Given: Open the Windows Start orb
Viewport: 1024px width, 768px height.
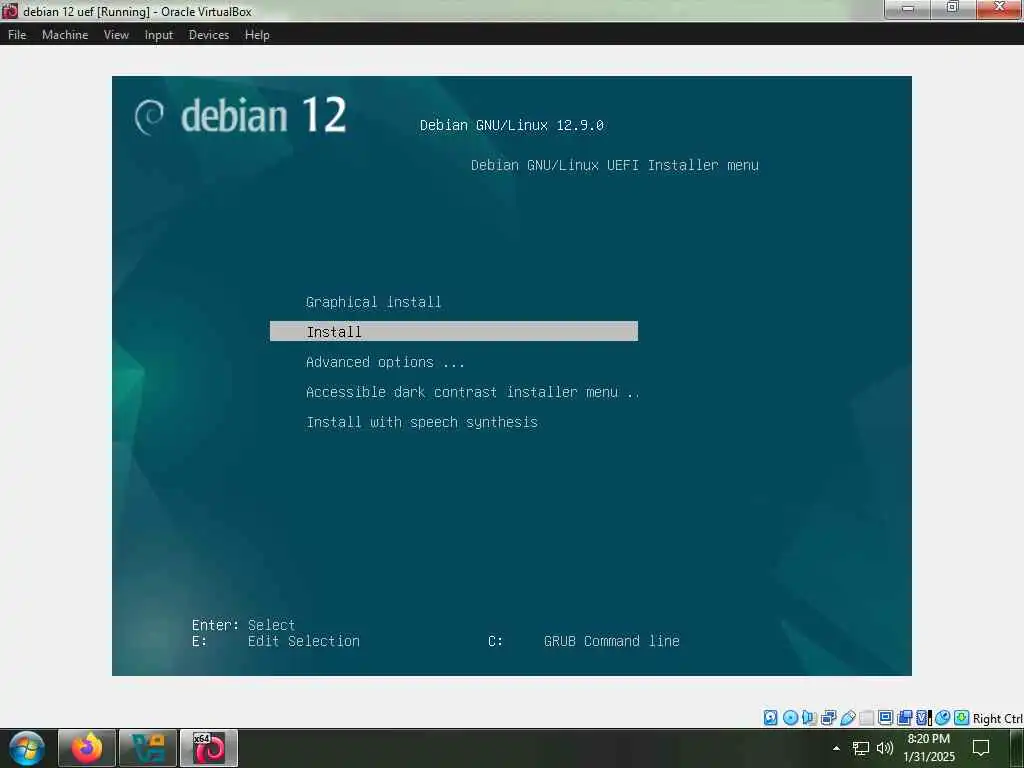Looking at the screenshot, I should tap(27, 748).
